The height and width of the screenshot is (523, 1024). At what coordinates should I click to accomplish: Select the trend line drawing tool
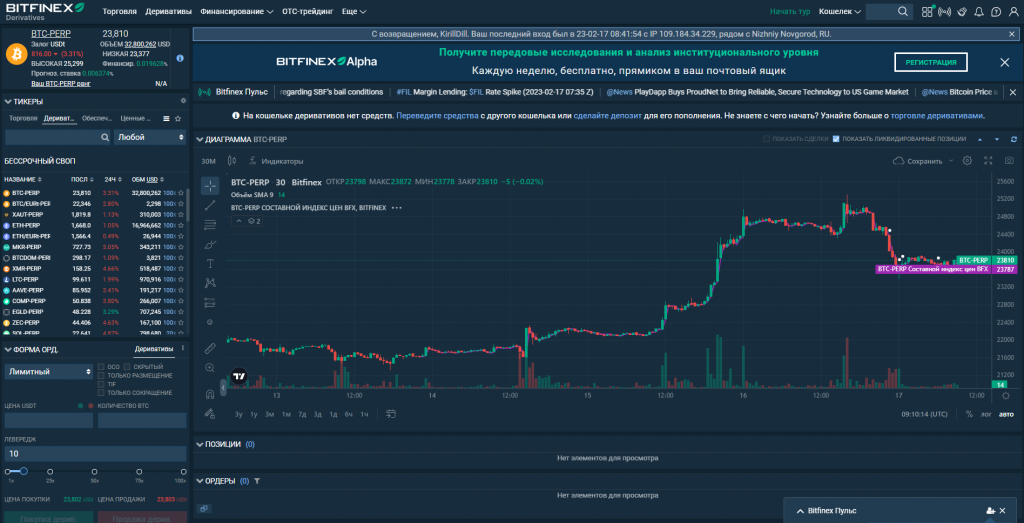point(210,206)
